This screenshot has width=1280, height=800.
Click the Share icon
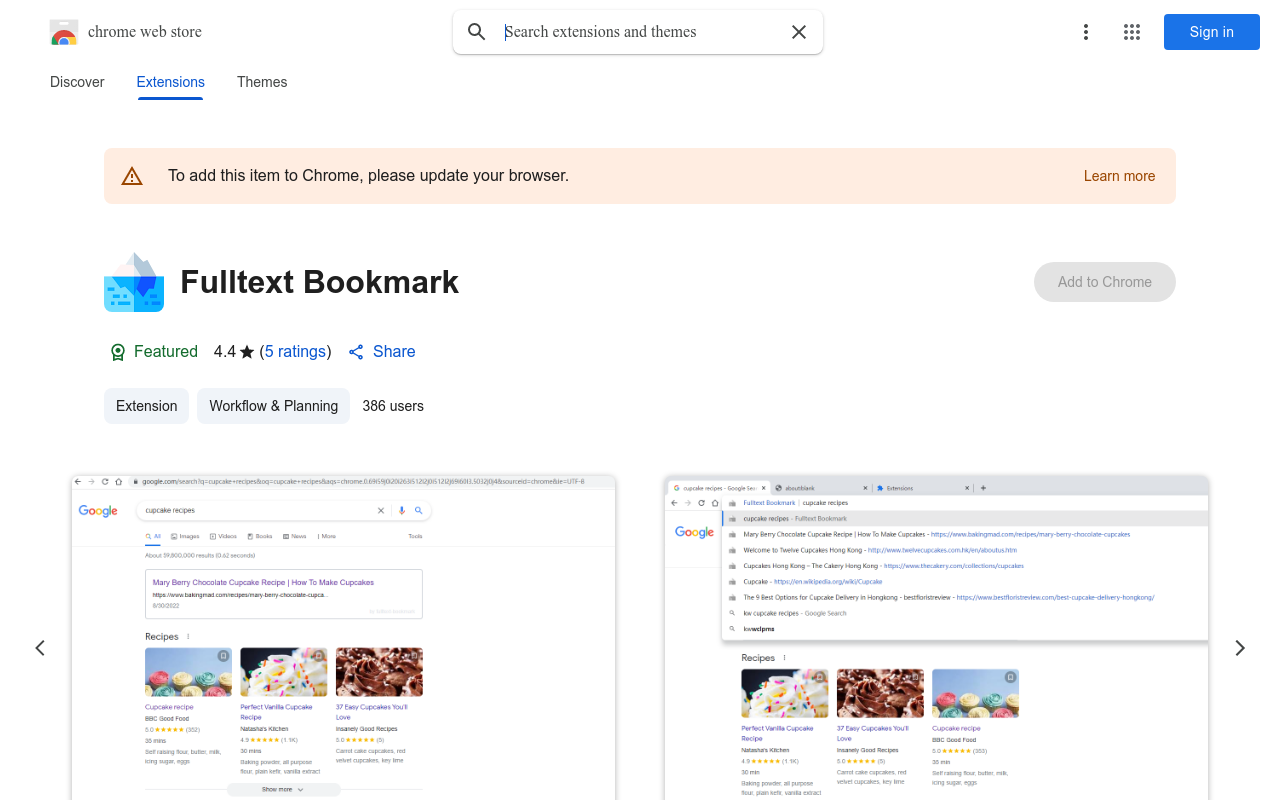(x=356, y=352)
